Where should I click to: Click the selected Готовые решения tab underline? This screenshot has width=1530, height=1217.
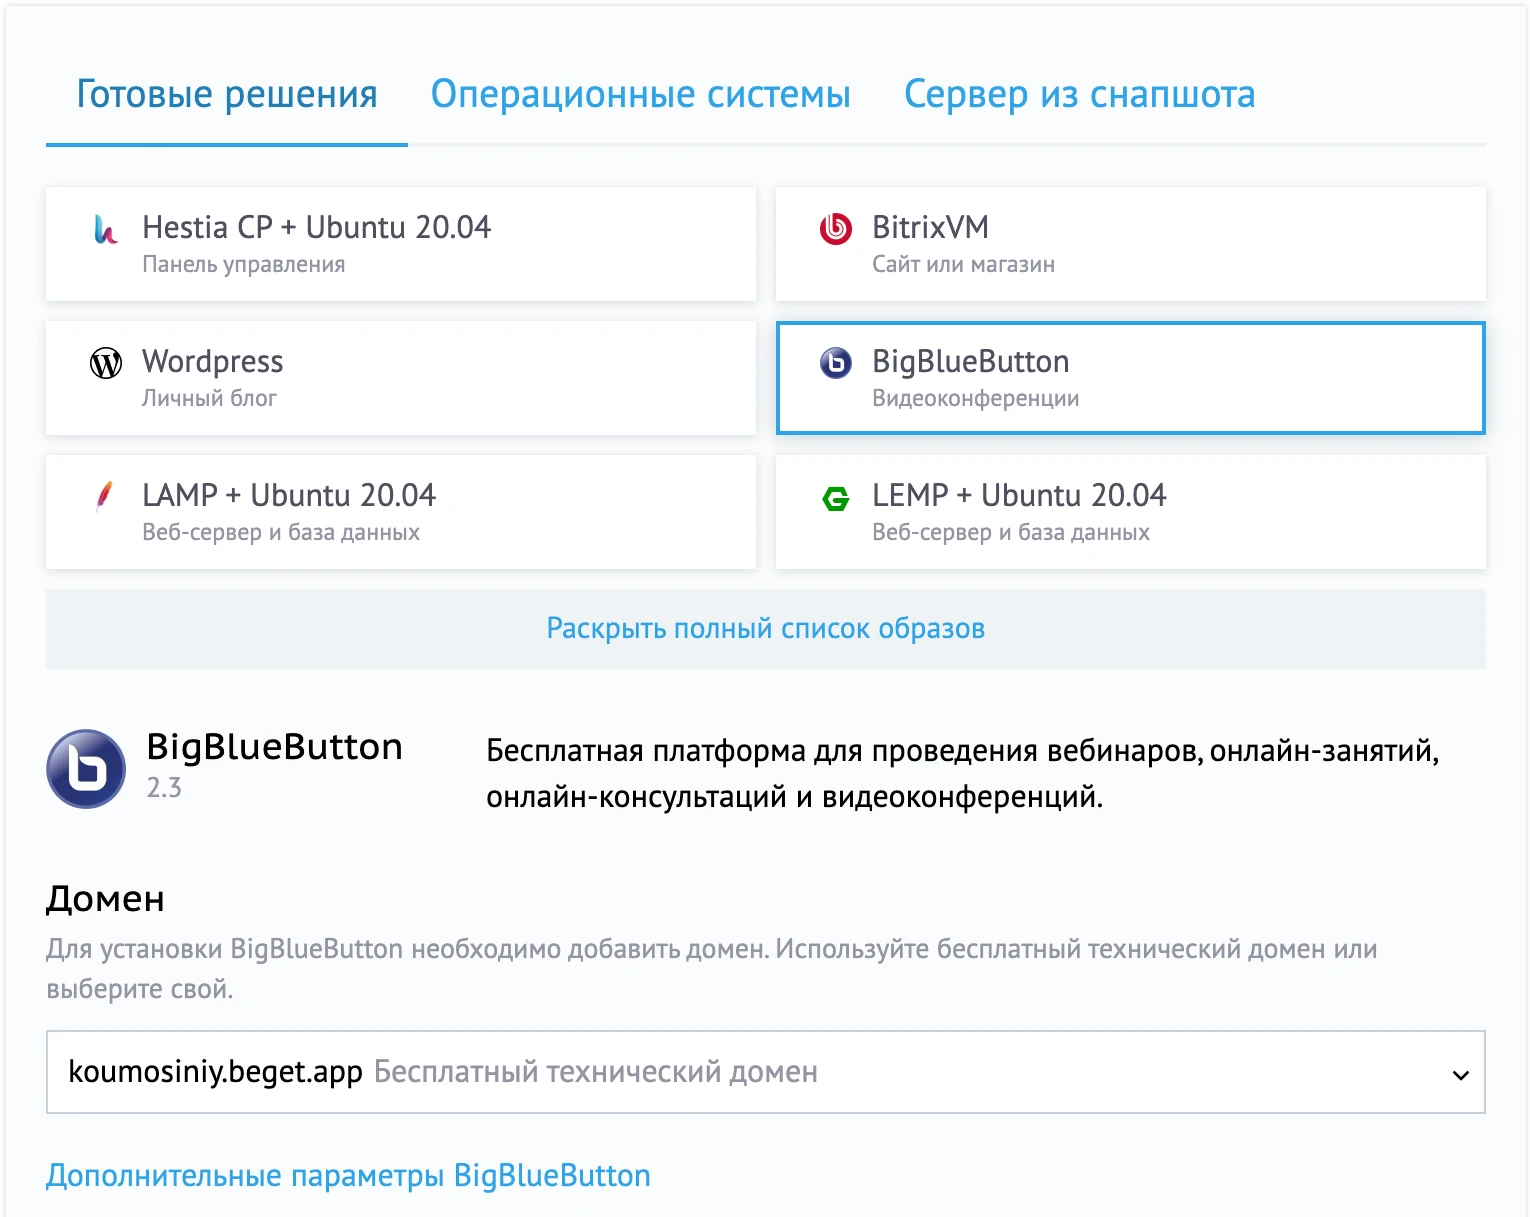227,146
